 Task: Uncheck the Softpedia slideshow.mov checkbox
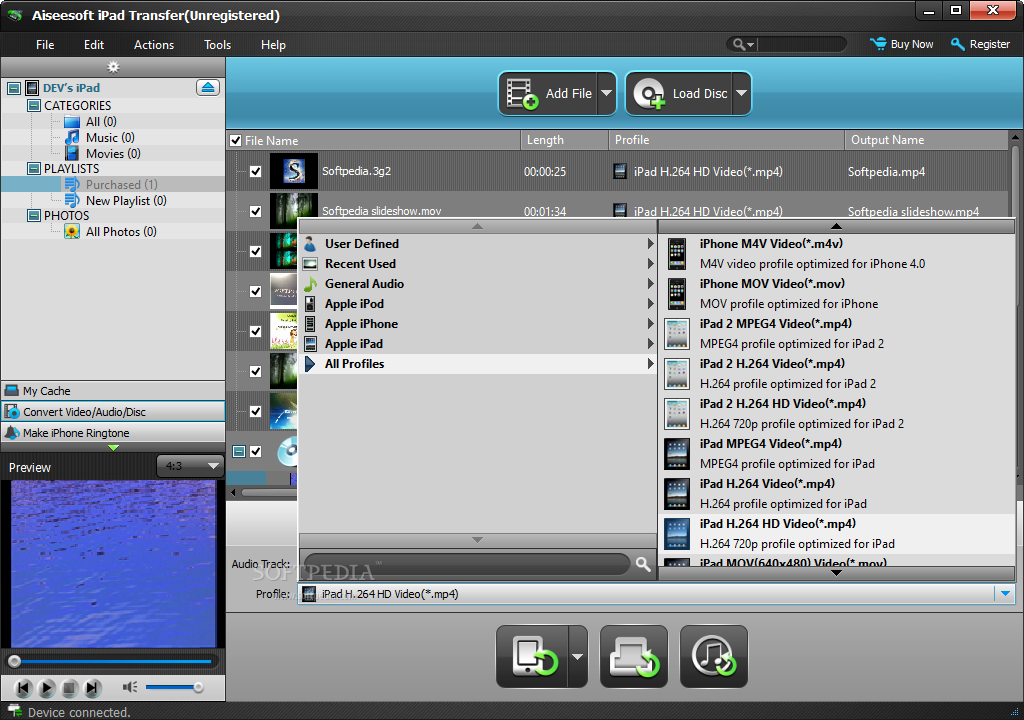pyautogui.click(x=255, y=212)
